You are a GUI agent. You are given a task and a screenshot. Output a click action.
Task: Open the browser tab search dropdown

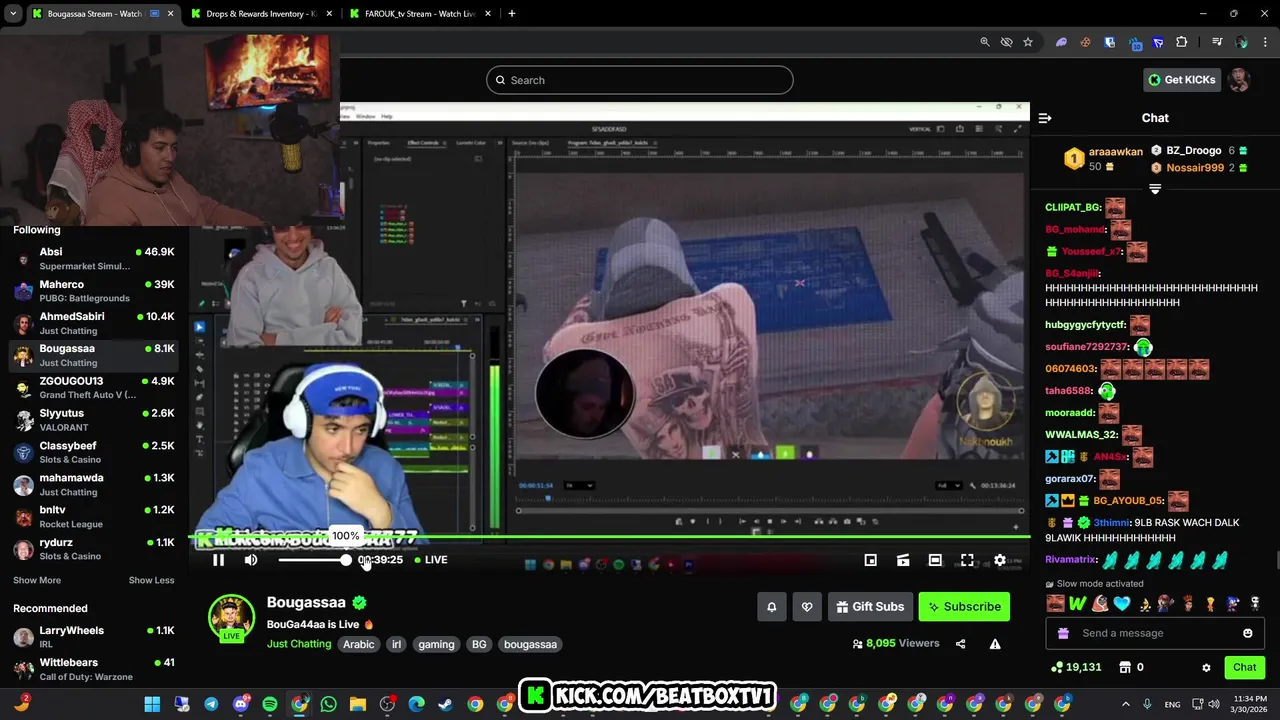coord(13,14)
